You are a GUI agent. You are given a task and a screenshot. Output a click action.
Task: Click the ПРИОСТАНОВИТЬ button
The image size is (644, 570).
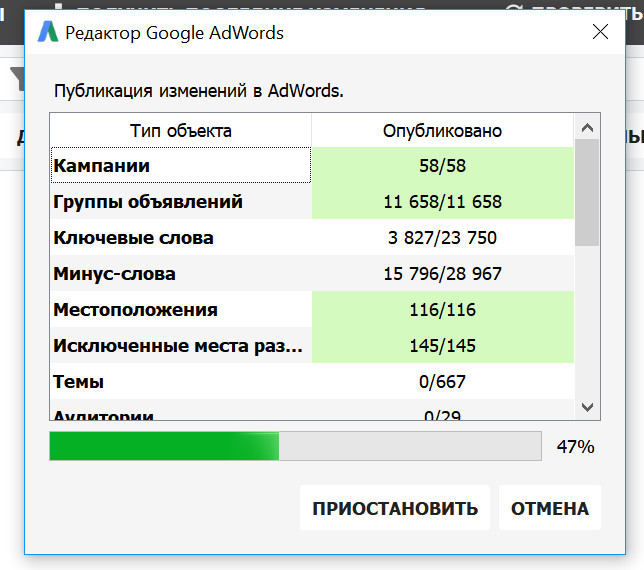pos(395,508)
